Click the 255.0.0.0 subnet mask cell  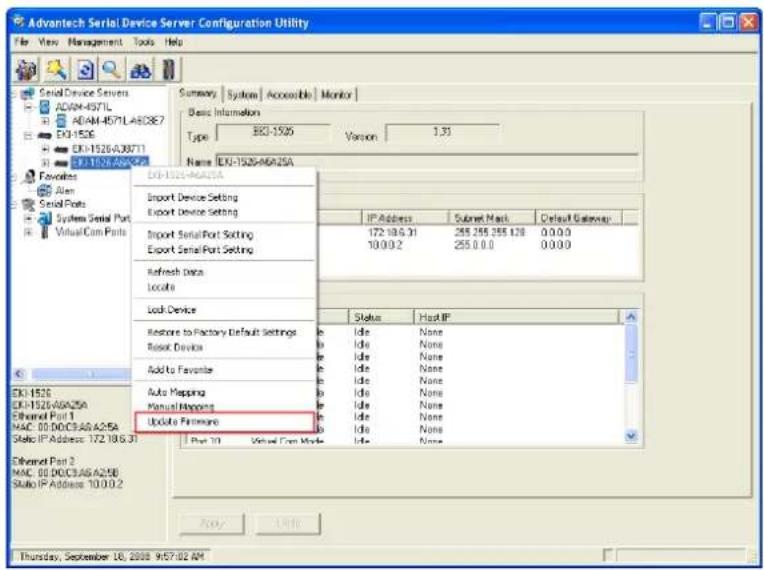pyautogui.click(x=474, y=245)
